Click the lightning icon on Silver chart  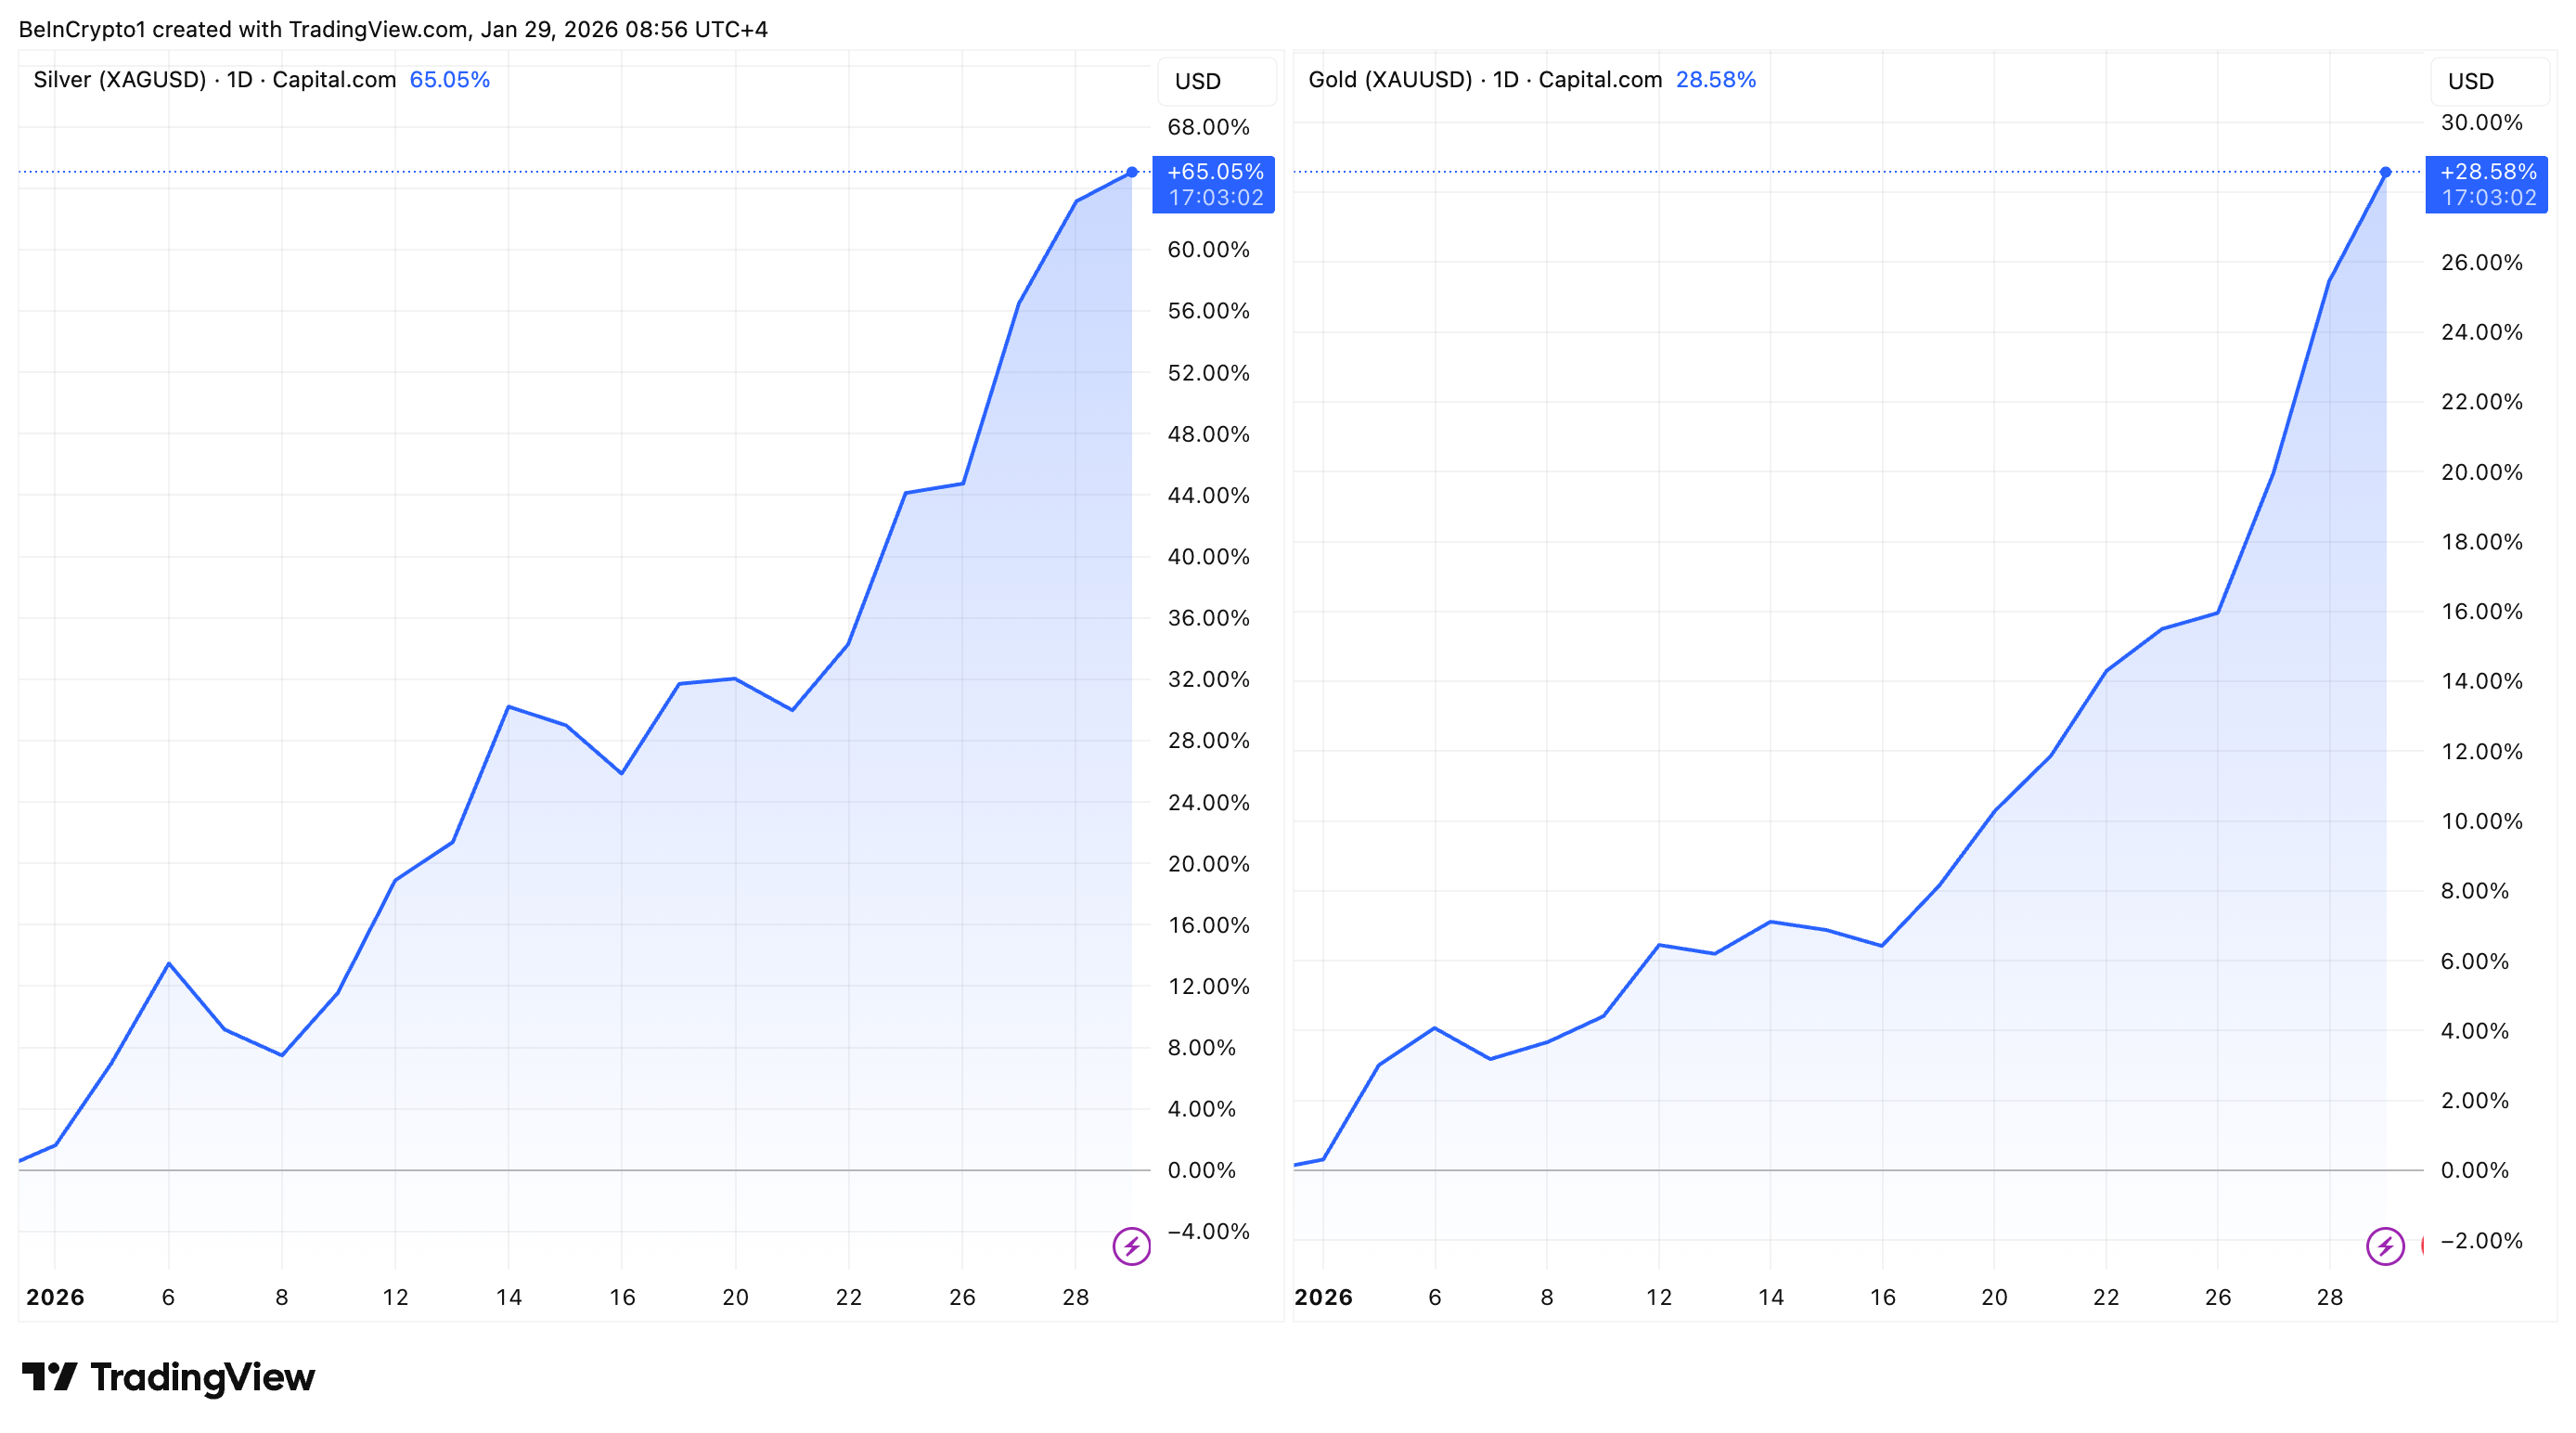pos(1131,1246)
